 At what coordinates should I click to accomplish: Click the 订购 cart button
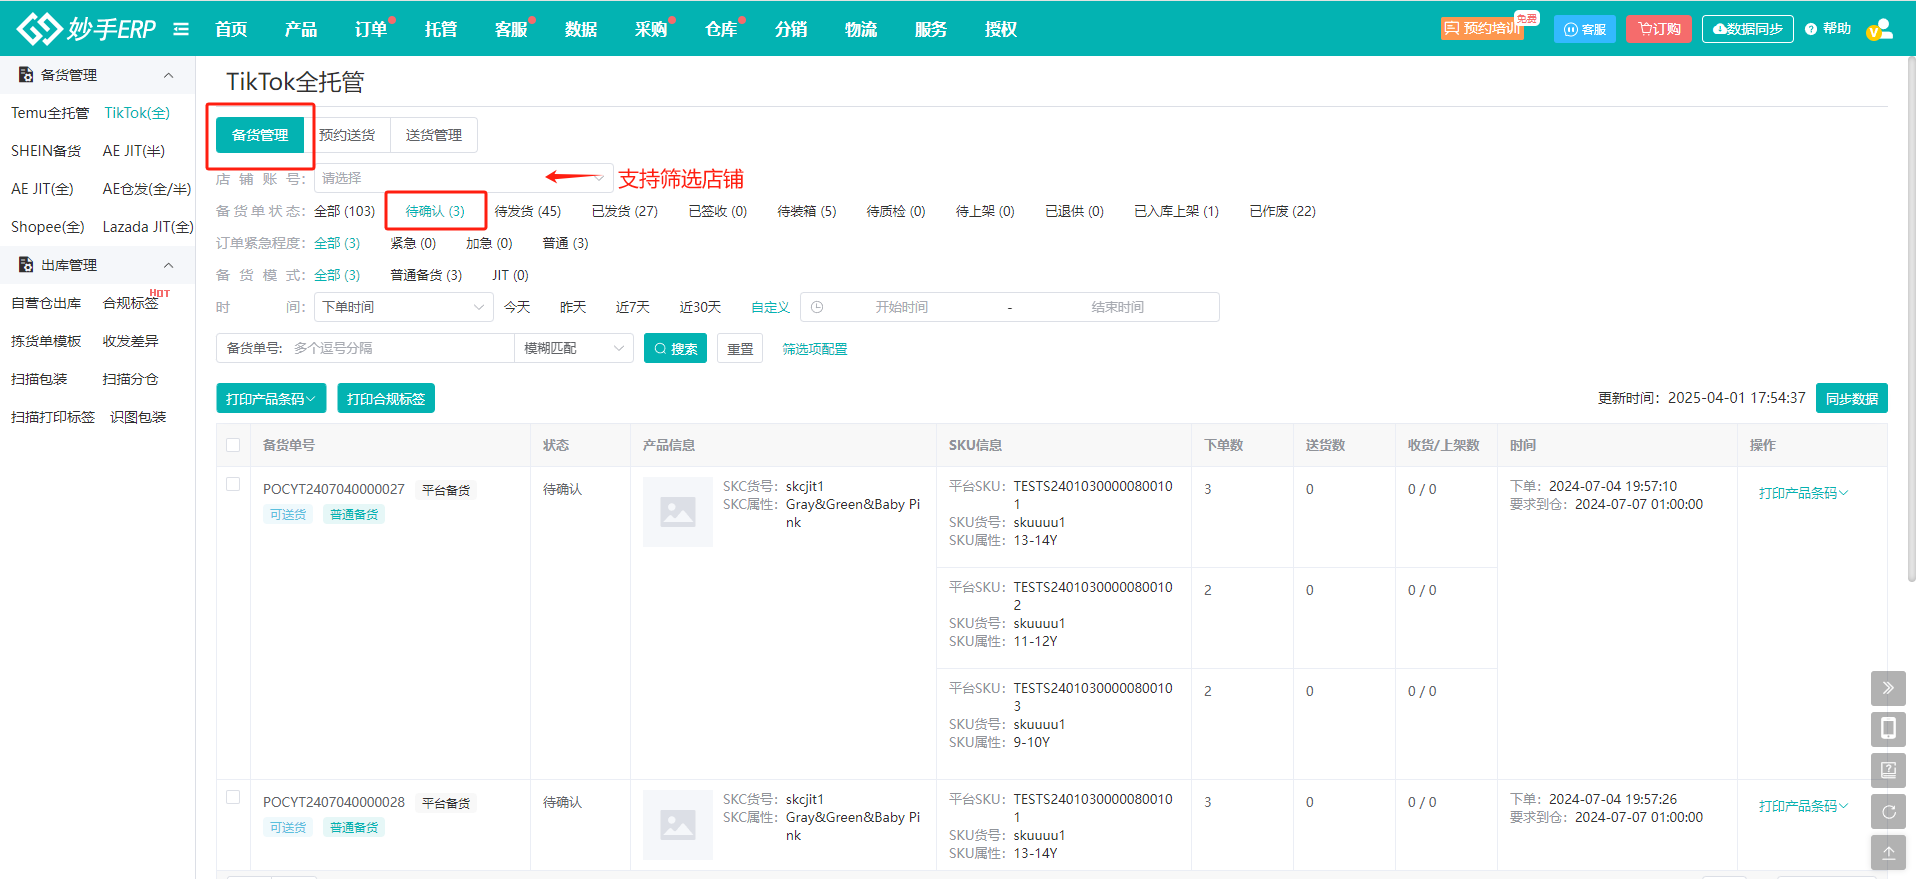(x=1659, y=29)
